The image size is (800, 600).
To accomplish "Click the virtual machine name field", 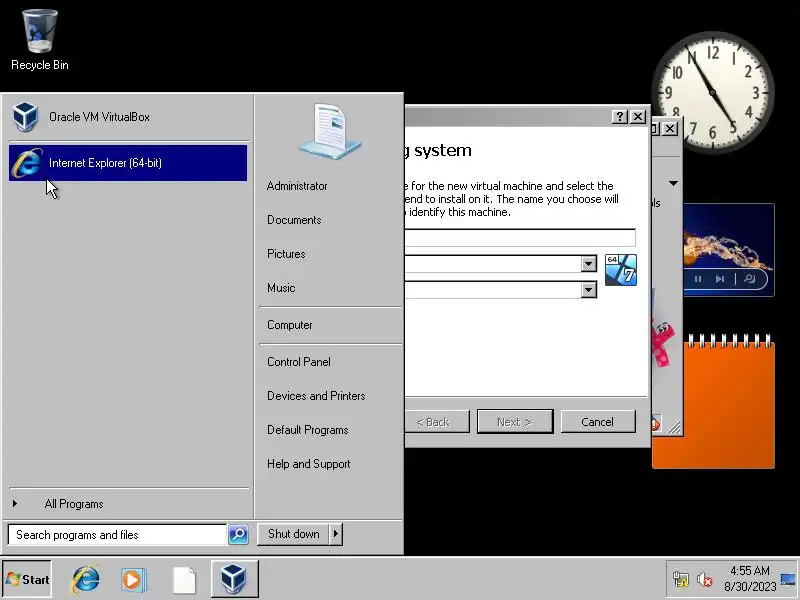I will (x=520, y=238).
